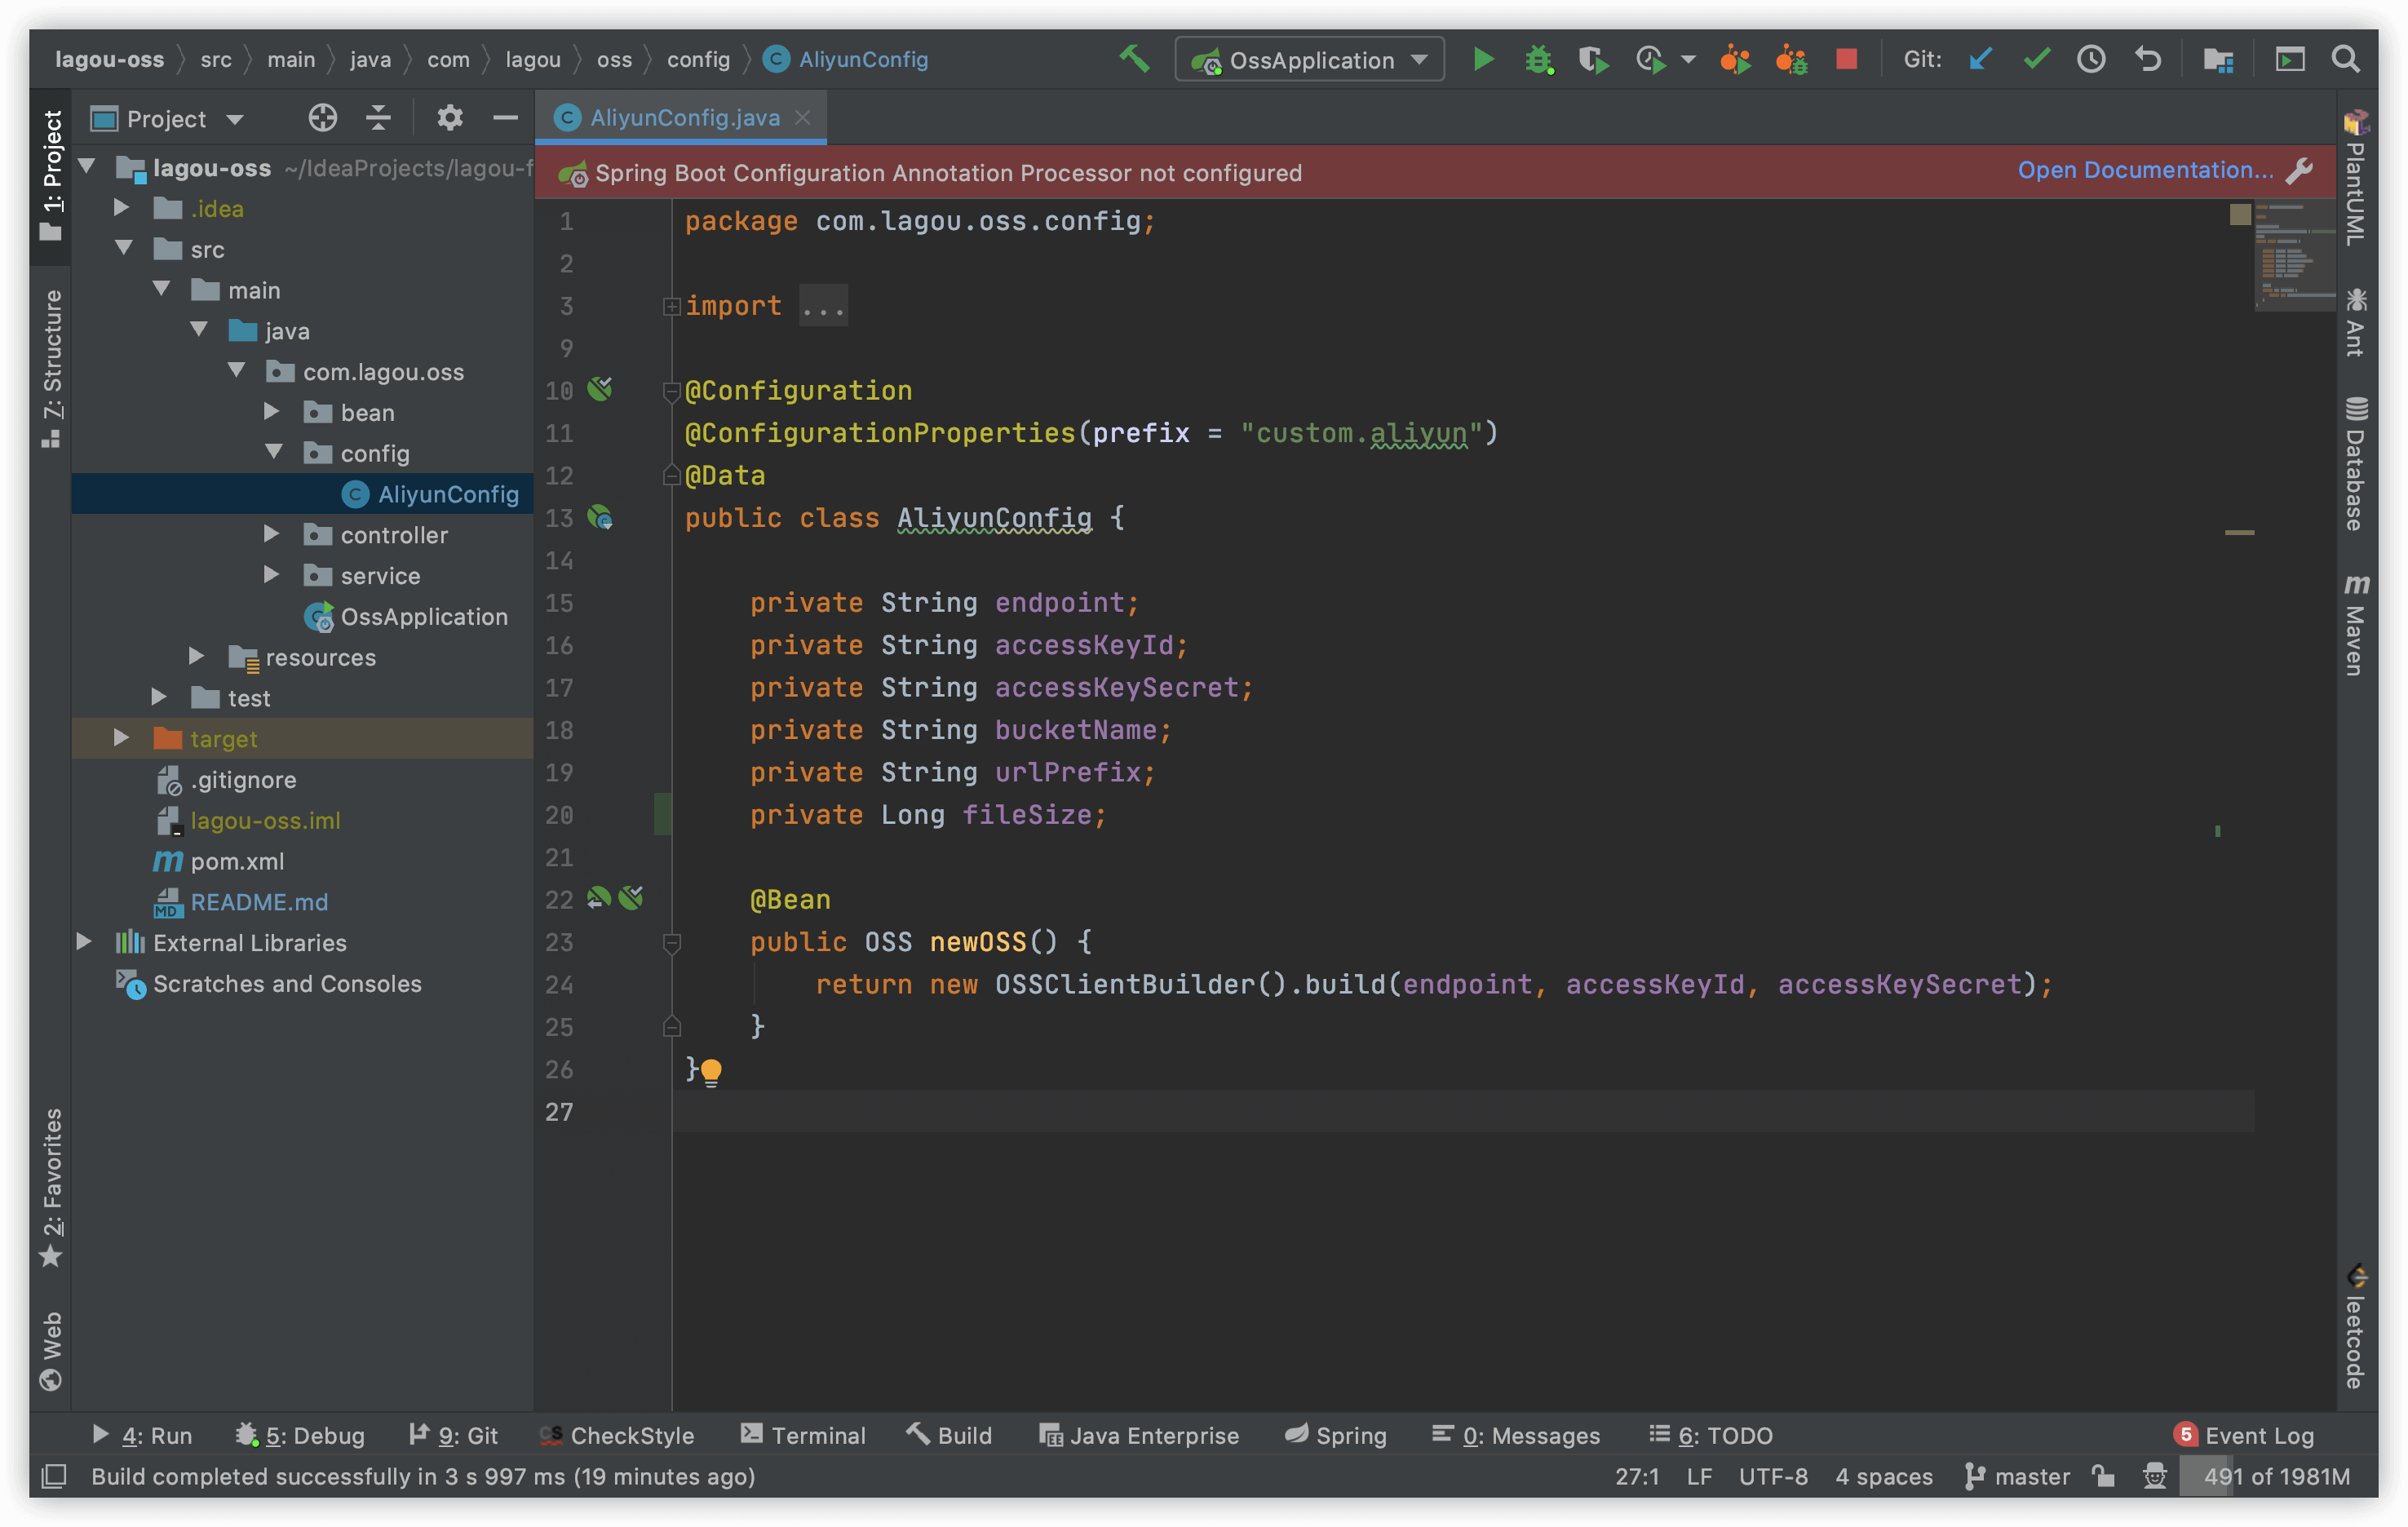This screenshot has height=1527, width=2408.
Task: Click the yellow lightbulb intention icon
Action: tap(711, 1072)
